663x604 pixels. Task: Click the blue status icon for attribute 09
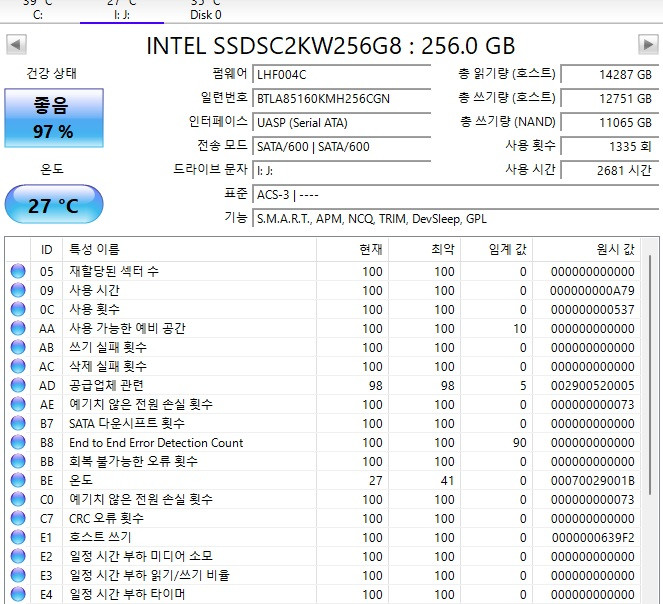tap(18, 290)
